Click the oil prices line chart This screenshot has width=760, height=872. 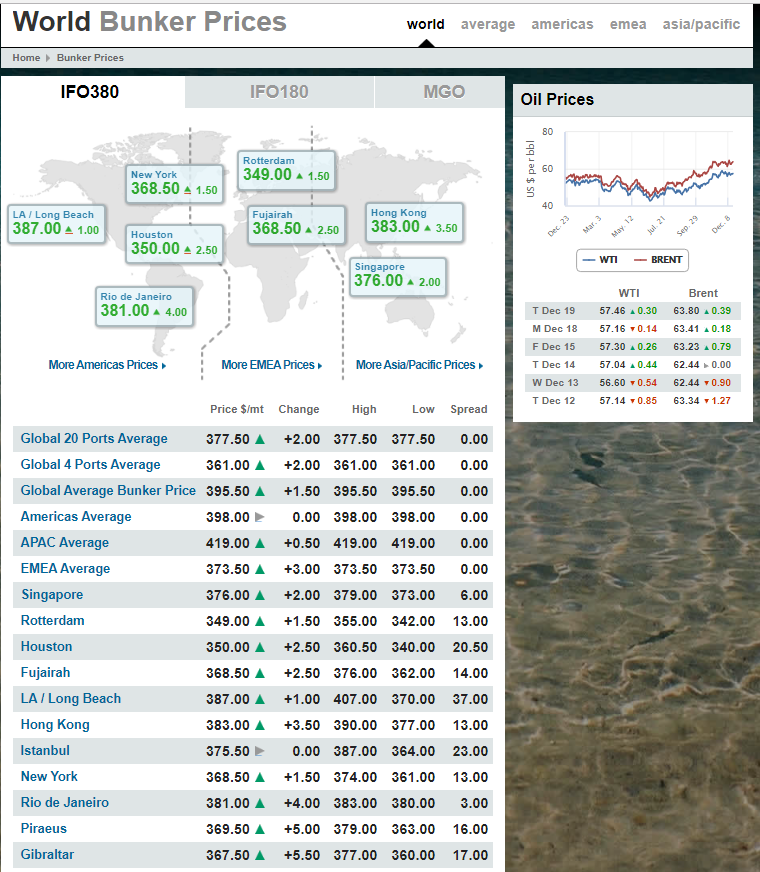649,169
